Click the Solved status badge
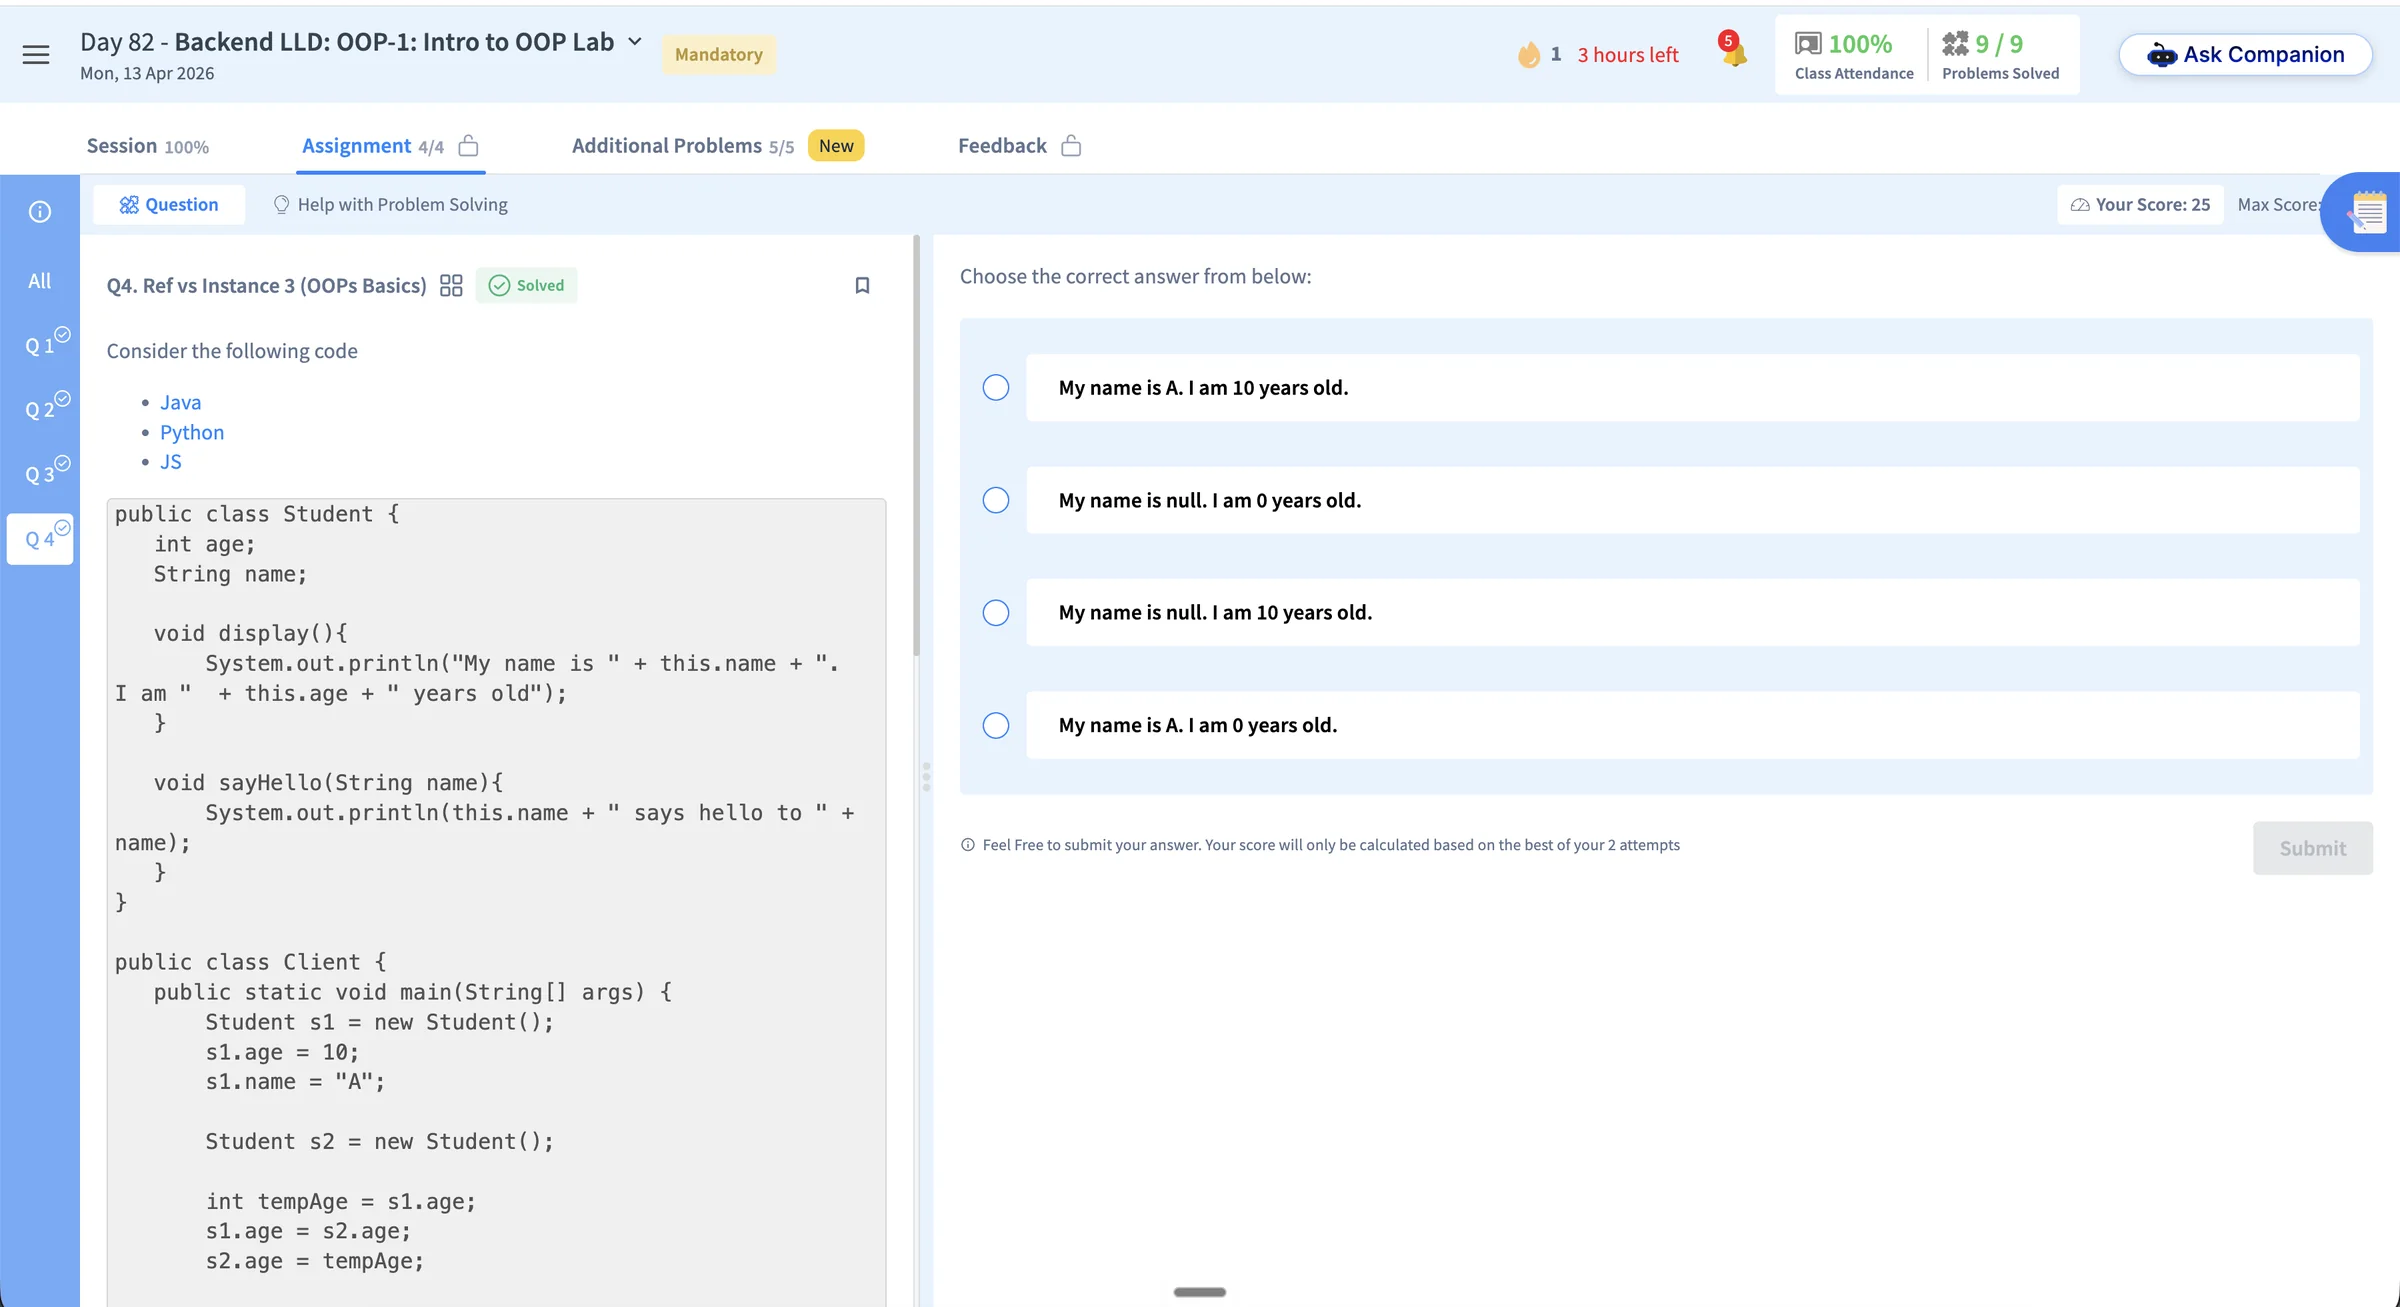This screenshot has height=1307, width=2400. 527,286
